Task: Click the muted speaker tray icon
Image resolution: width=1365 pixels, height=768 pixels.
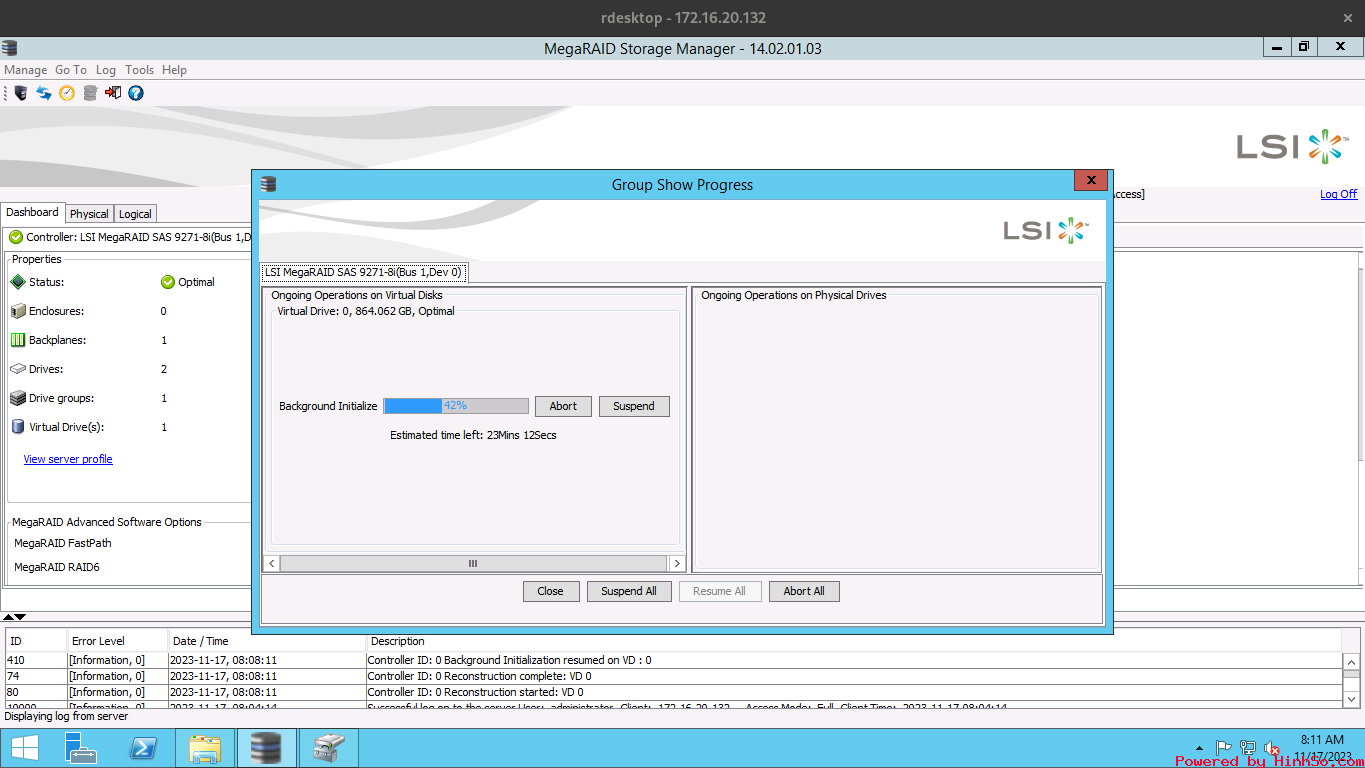Action: (x=1272, y=748)
